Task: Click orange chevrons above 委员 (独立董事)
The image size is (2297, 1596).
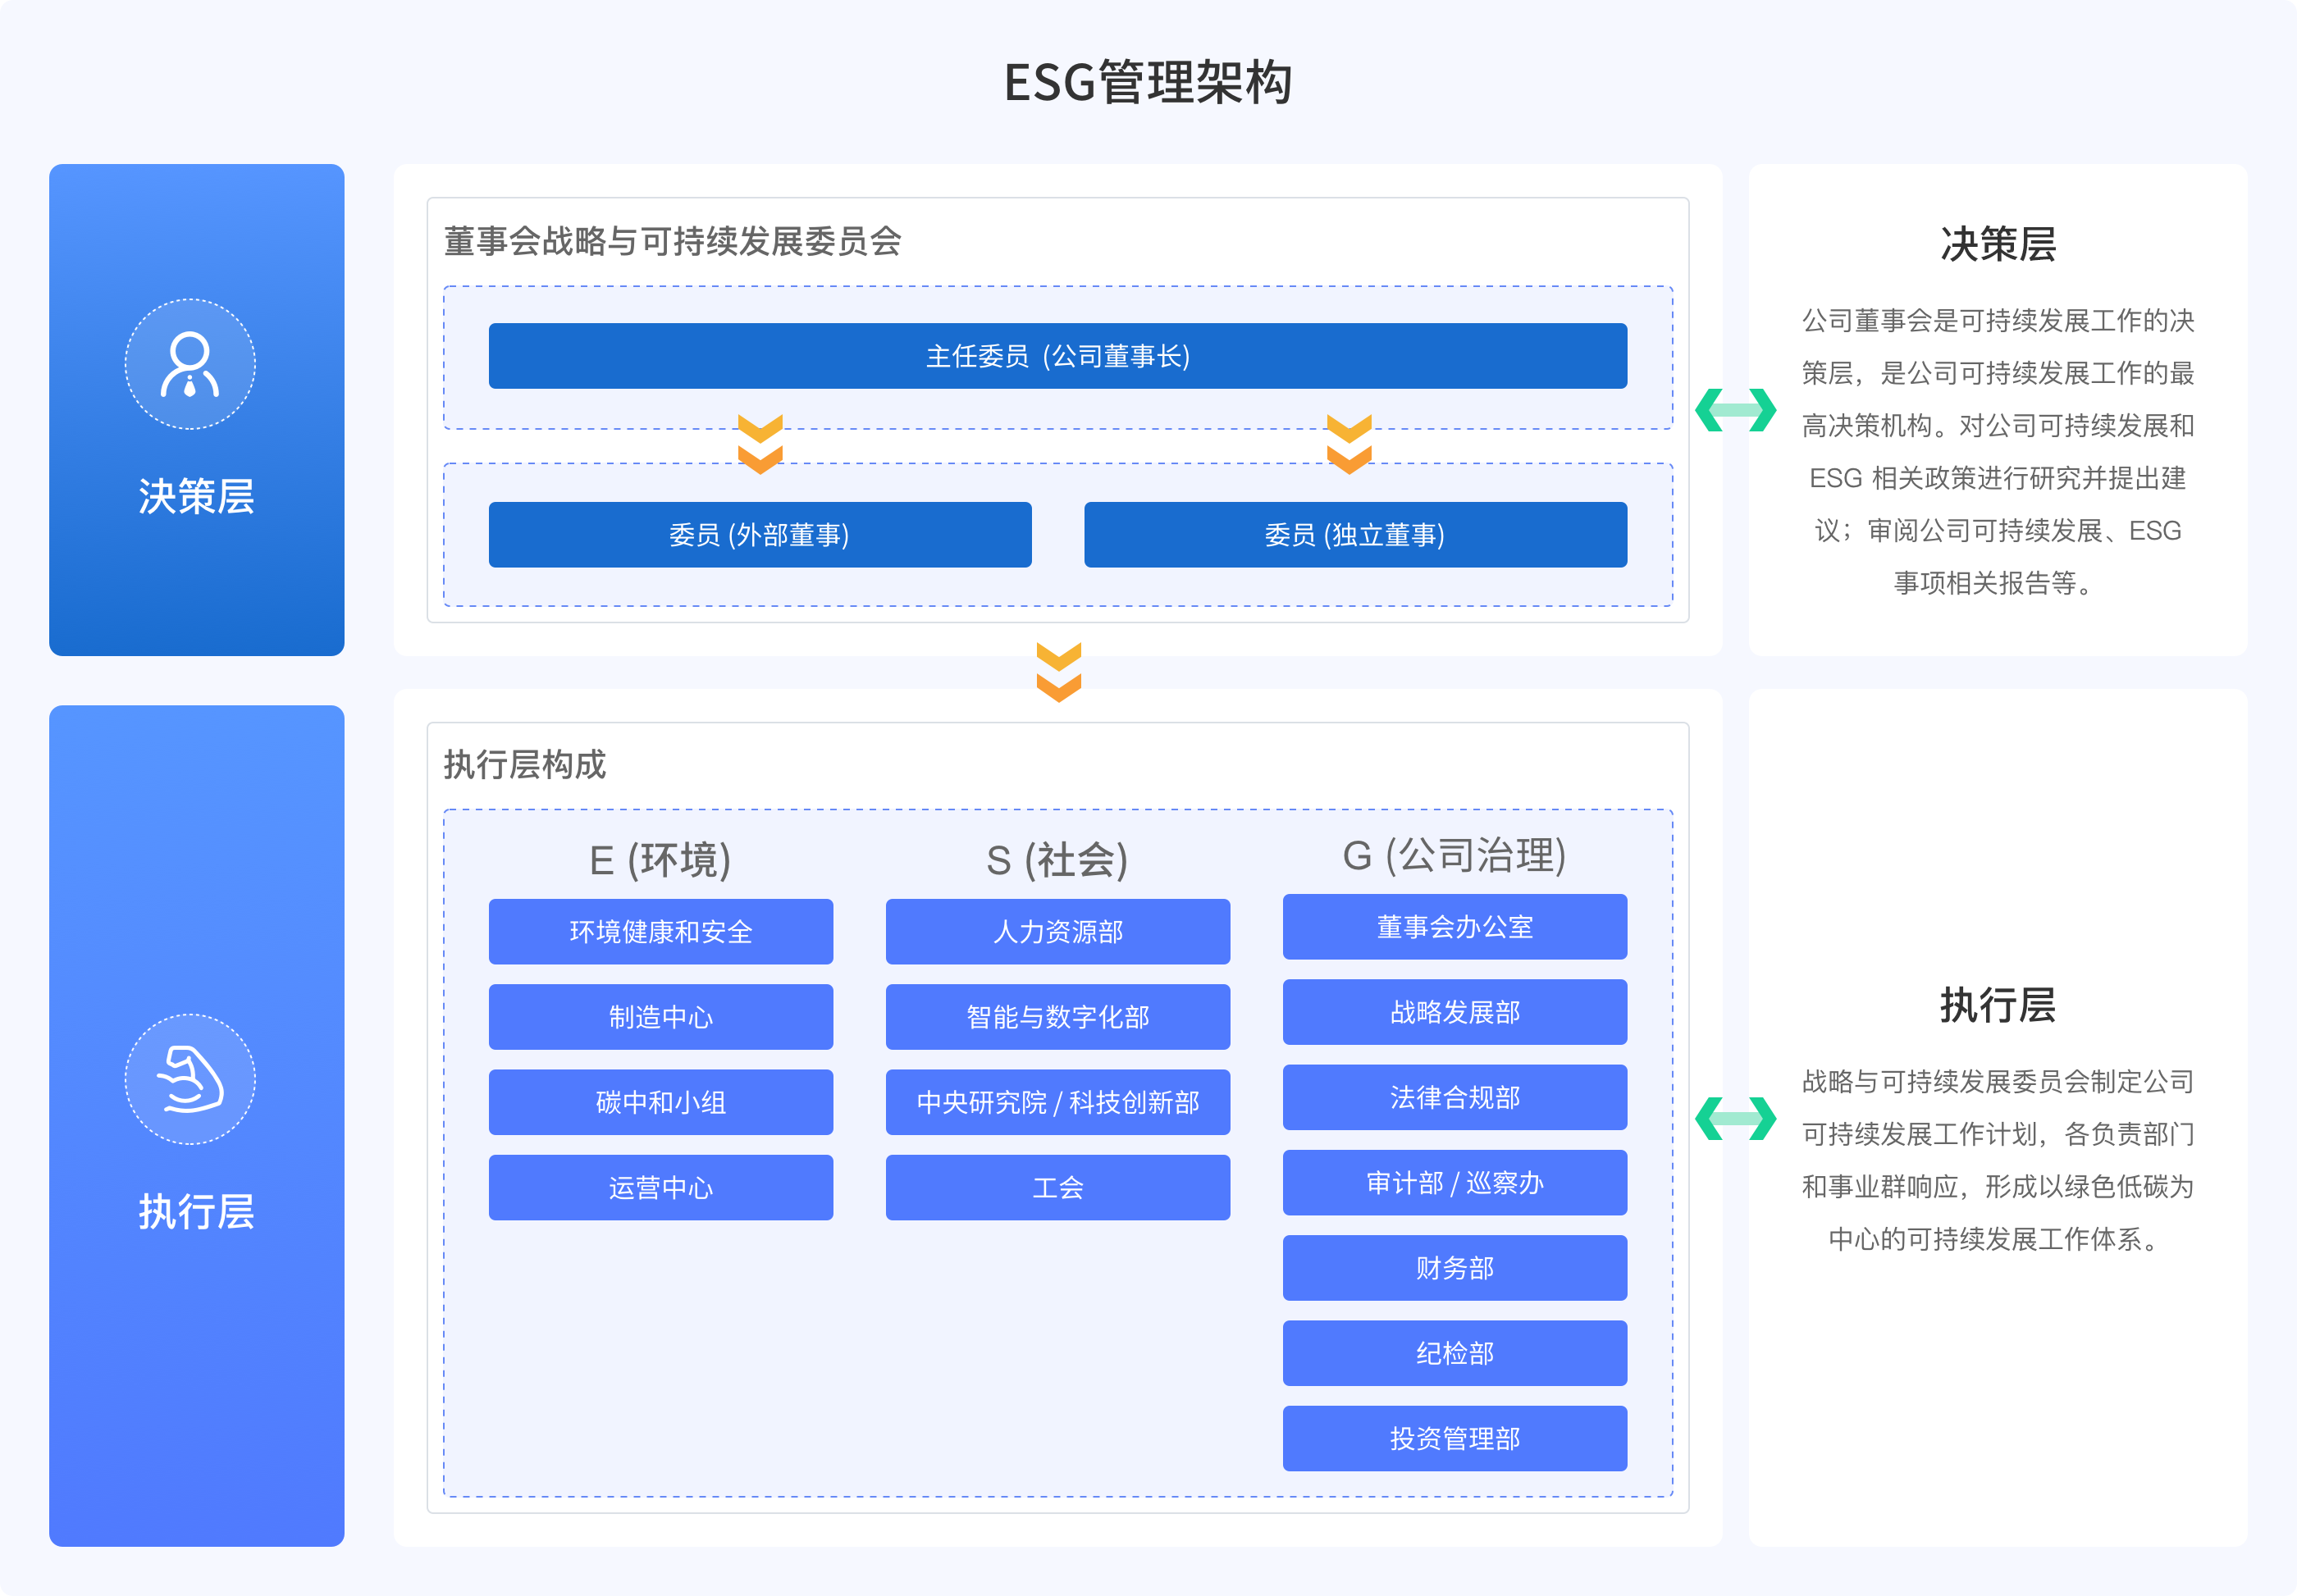Action: [x=1349, y=444]
